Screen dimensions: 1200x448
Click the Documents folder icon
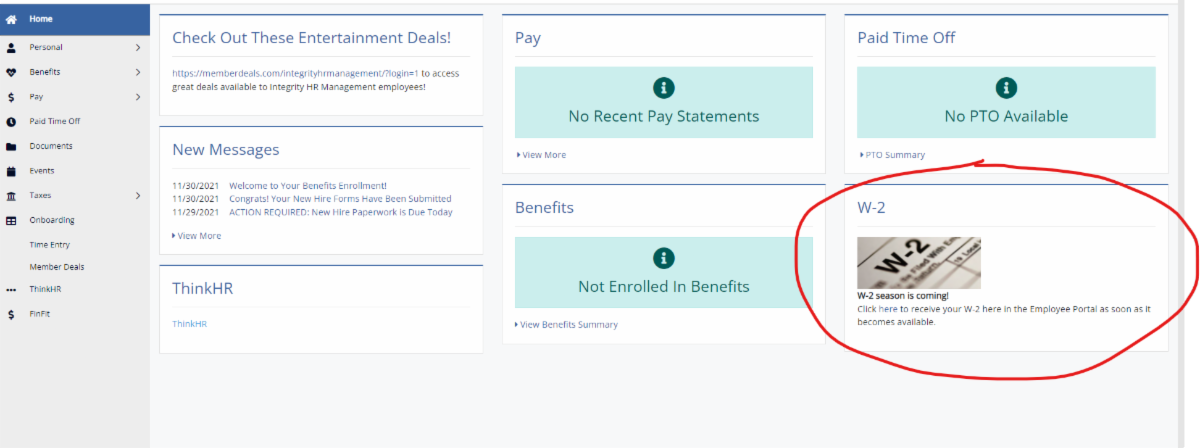coord(11,146)
